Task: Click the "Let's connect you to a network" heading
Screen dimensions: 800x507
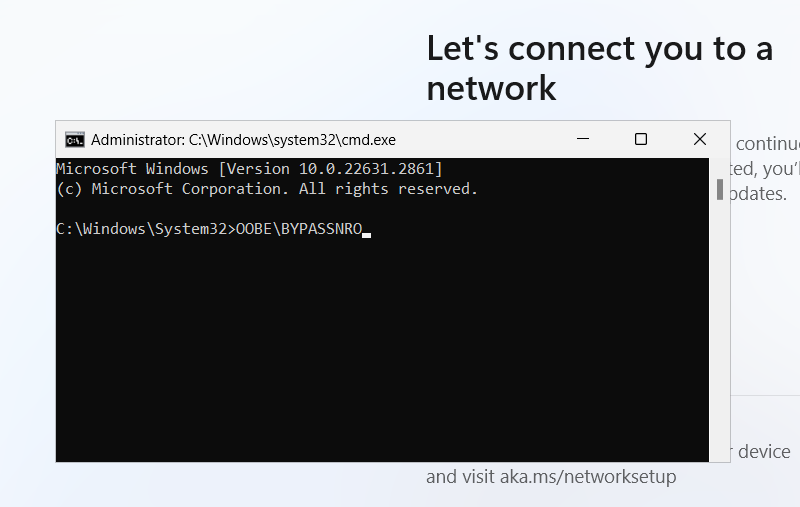Action: tap(600, 67)
